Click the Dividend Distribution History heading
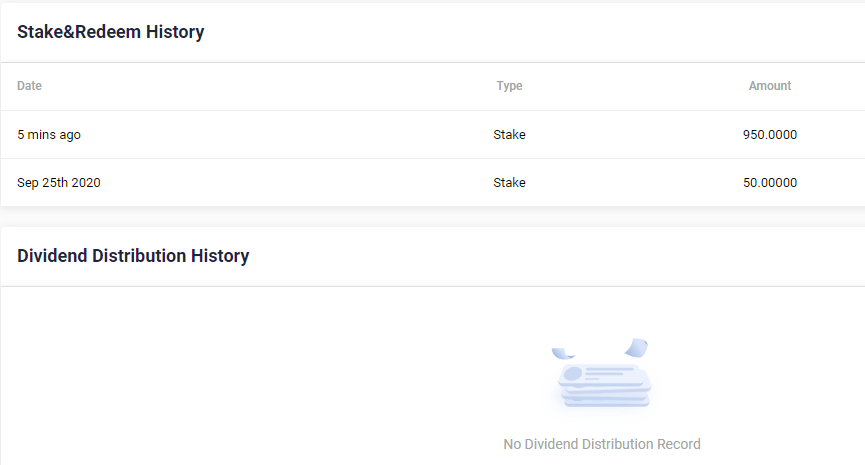The width and height of the screenshot is (865, 465). [x=133, y=256]
